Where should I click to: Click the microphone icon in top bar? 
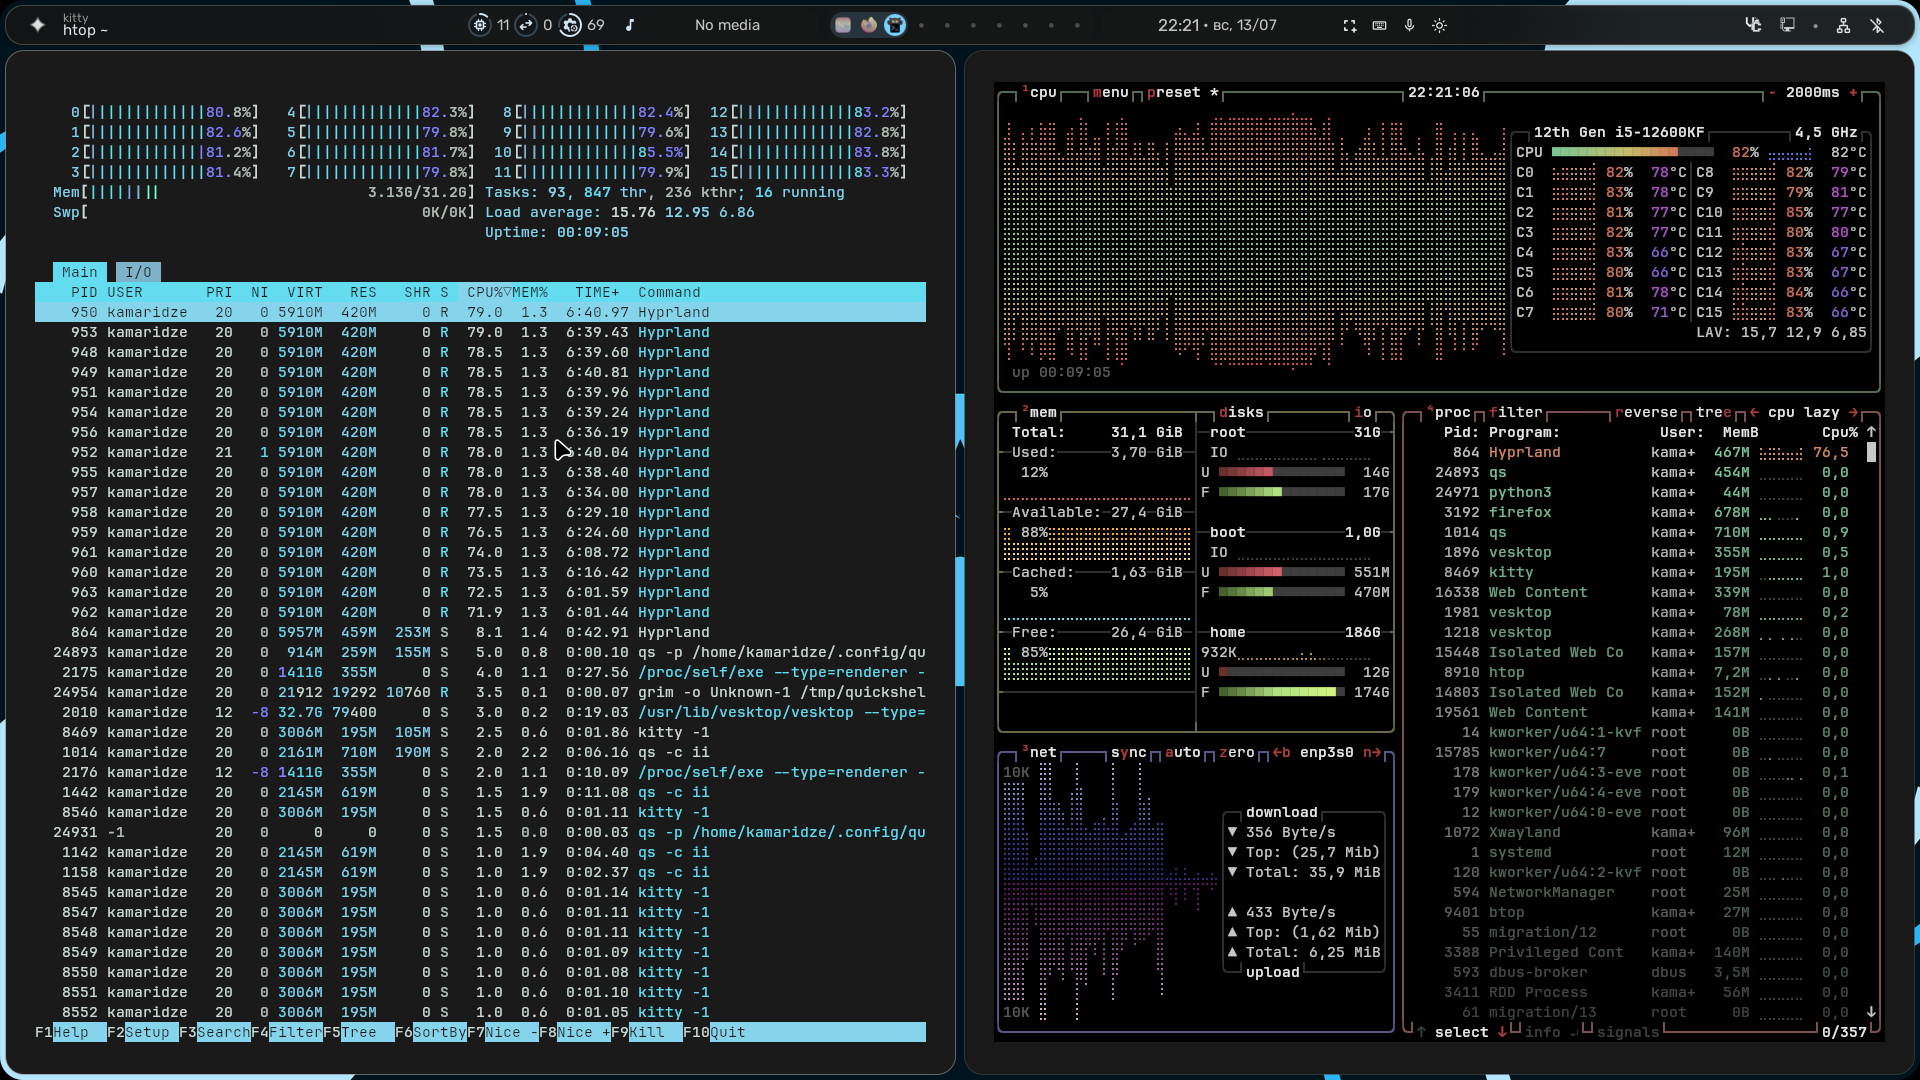click(1409, 25)
